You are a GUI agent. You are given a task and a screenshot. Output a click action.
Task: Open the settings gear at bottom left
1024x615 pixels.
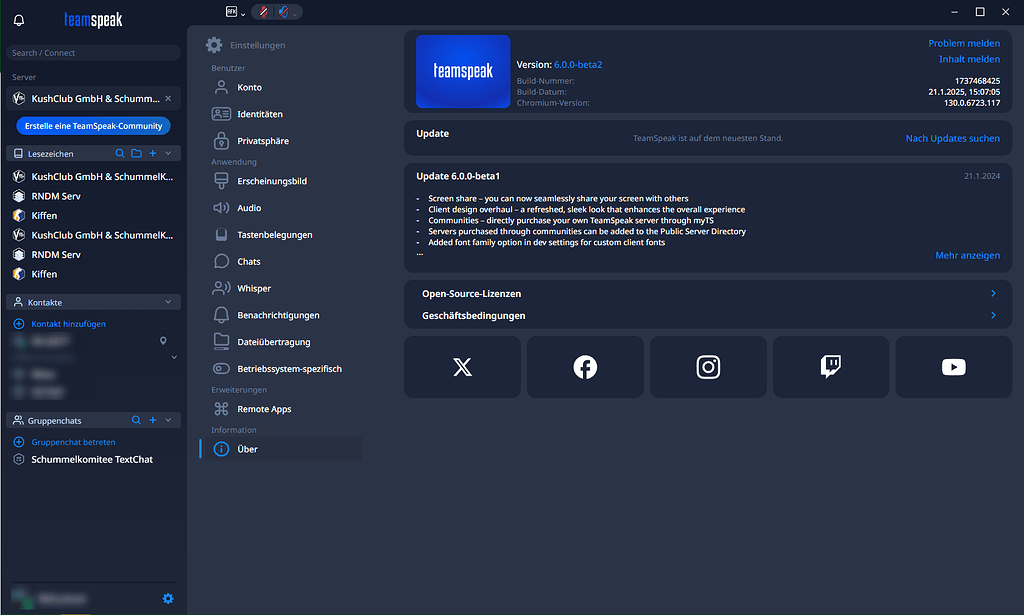pos(168,598)
